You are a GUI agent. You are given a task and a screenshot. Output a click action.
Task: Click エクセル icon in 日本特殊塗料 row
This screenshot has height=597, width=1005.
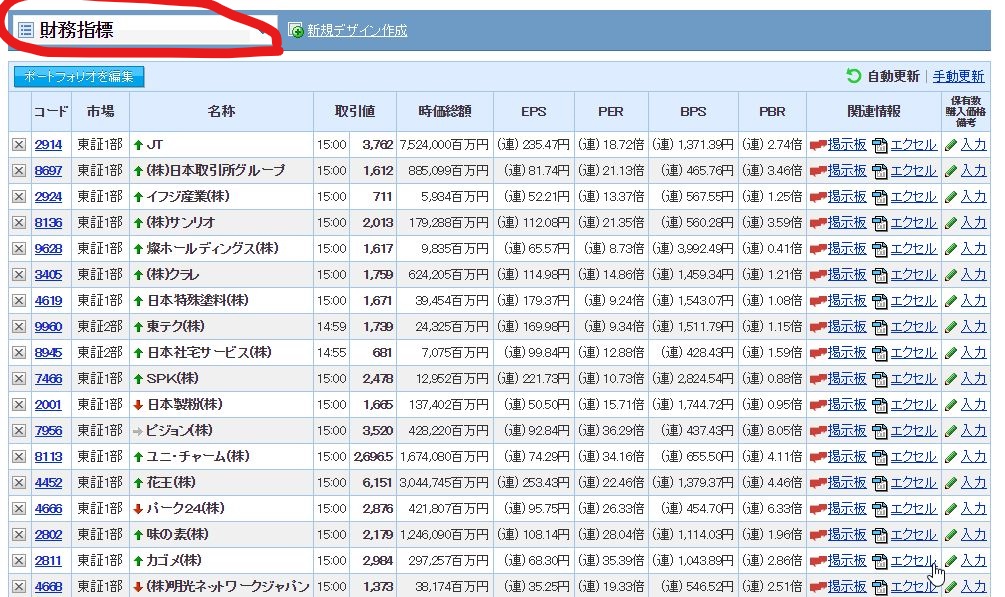(x=879, y=301)
